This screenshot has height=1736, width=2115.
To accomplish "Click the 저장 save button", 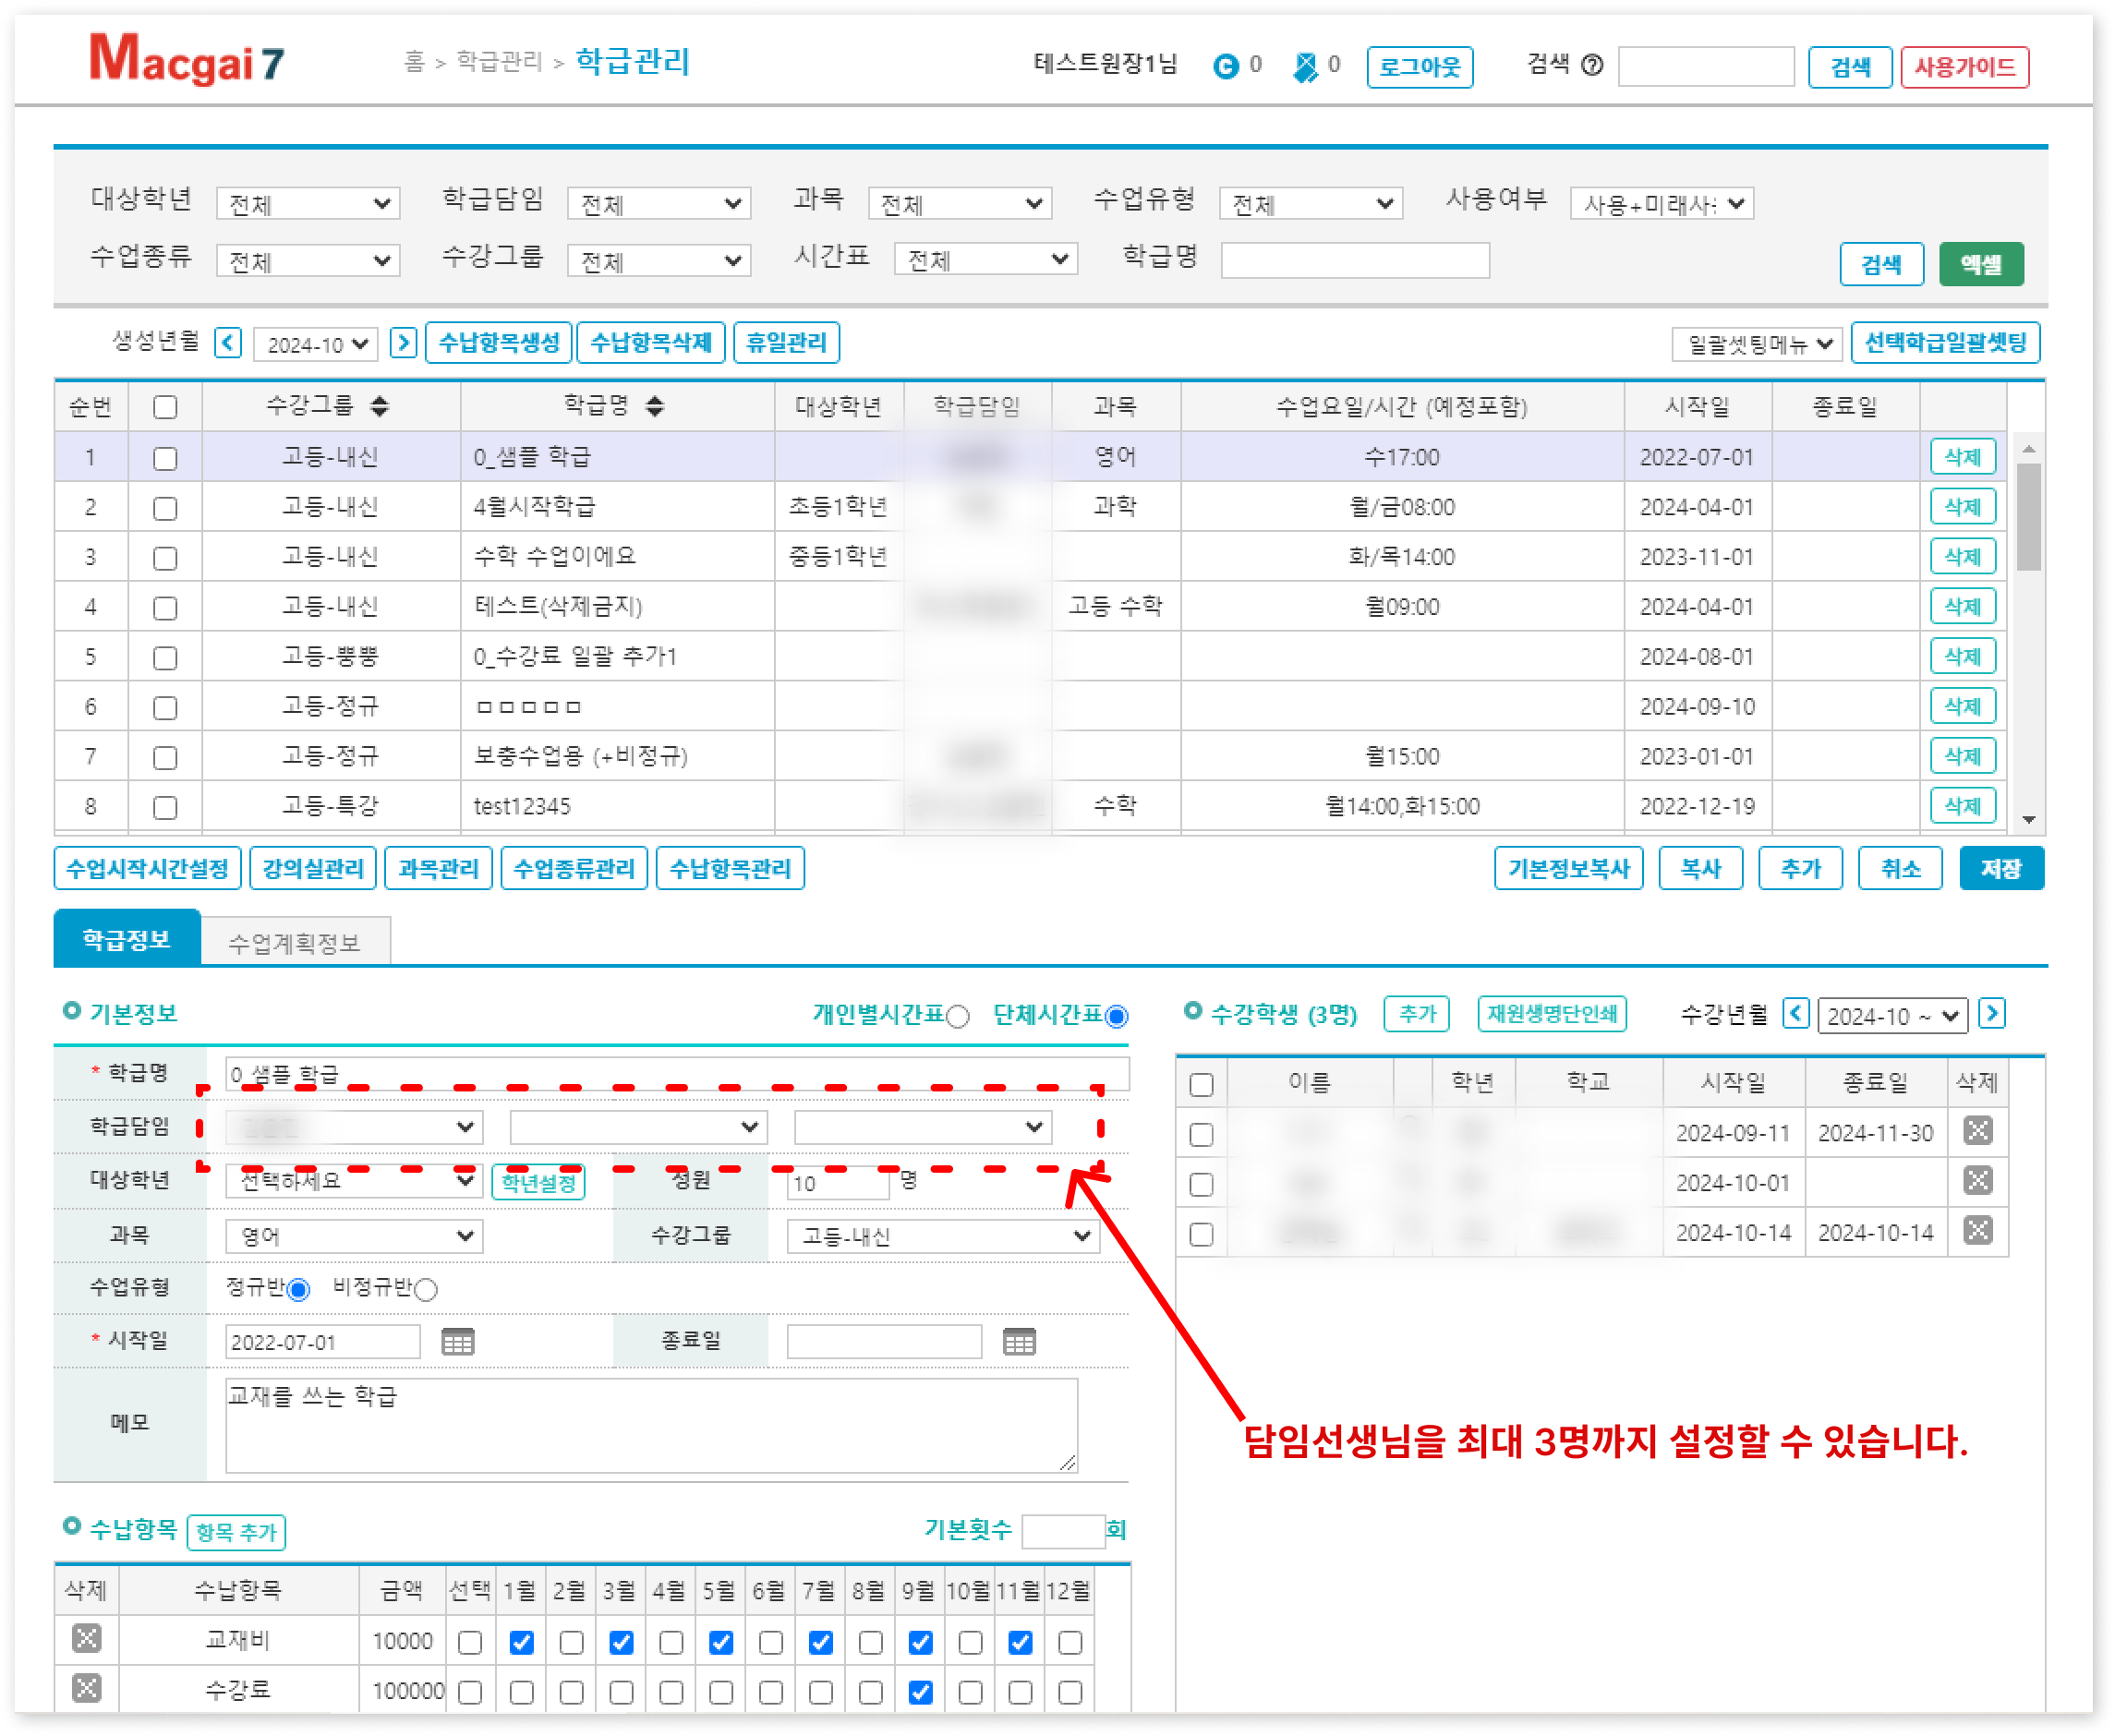I will (x=2000, y=868).
